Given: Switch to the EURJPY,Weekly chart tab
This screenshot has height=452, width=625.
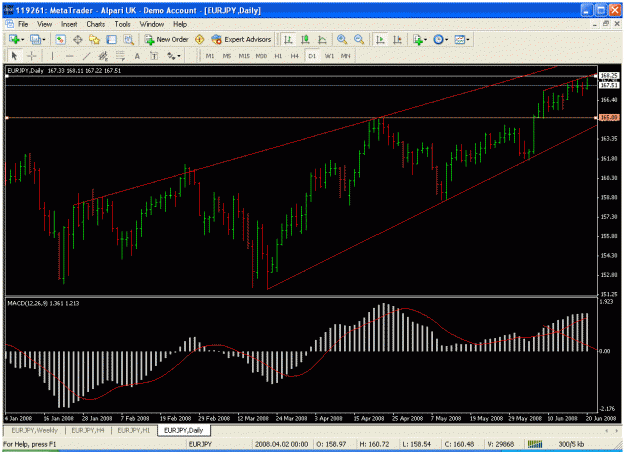Looking at the screenshot, I should (x=34, y=430).
